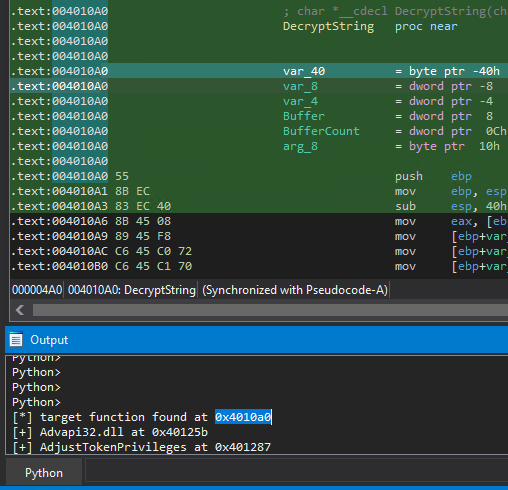Click the 0x401287 AdjustTokenPrivileges address
The width and height of the screenshot is (508, 490).
coord(243,447)
